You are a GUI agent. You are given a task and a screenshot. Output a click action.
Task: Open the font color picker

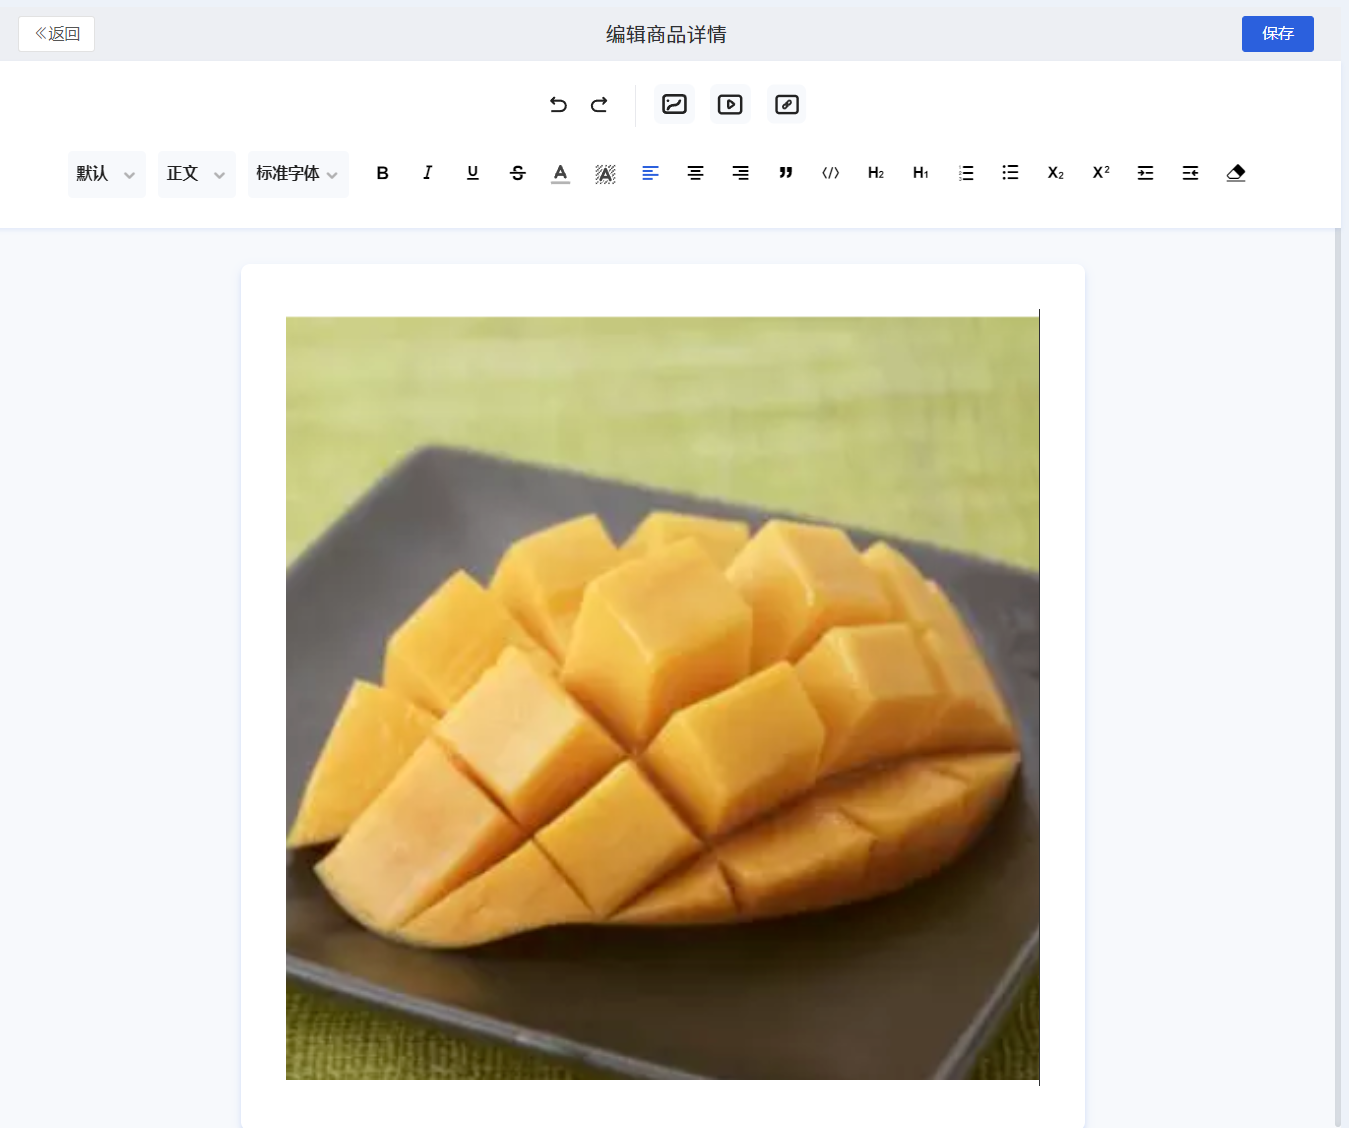coord(561,173)
